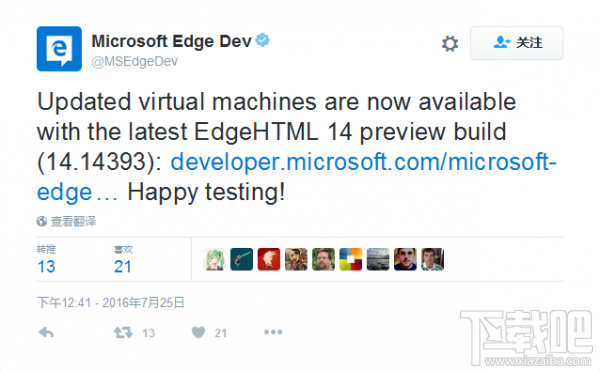Open the retweet count 13
Image resolution: width=600 pixels, height=371 pixels.
46,267
